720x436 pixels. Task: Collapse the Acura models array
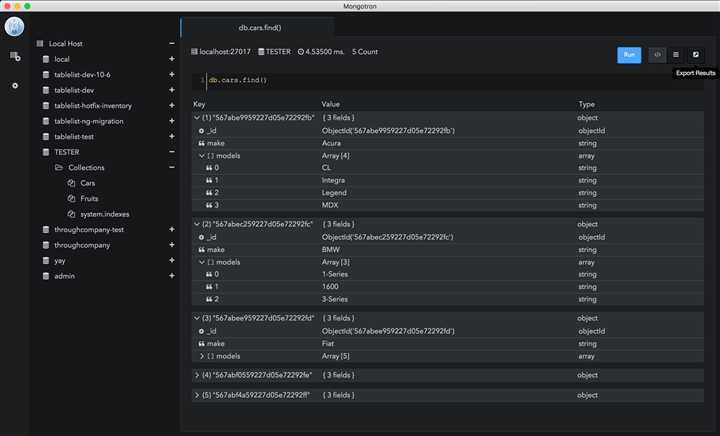tap(202, 156)
